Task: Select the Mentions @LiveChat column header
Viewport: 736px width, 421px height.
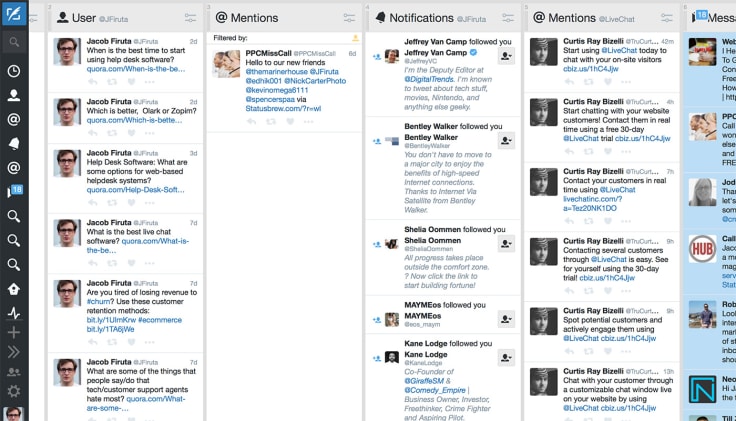Action: [x=601, y=18]
